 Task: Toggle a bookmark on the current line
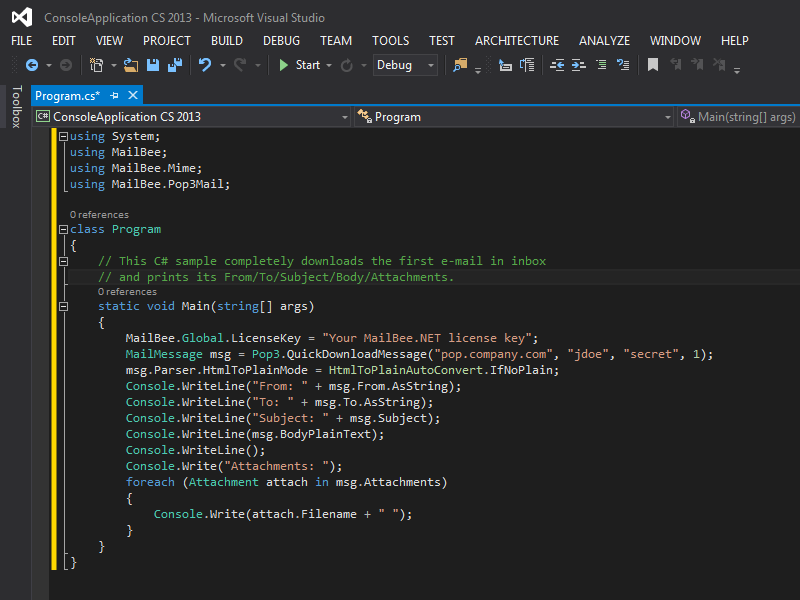pos(652,65)
